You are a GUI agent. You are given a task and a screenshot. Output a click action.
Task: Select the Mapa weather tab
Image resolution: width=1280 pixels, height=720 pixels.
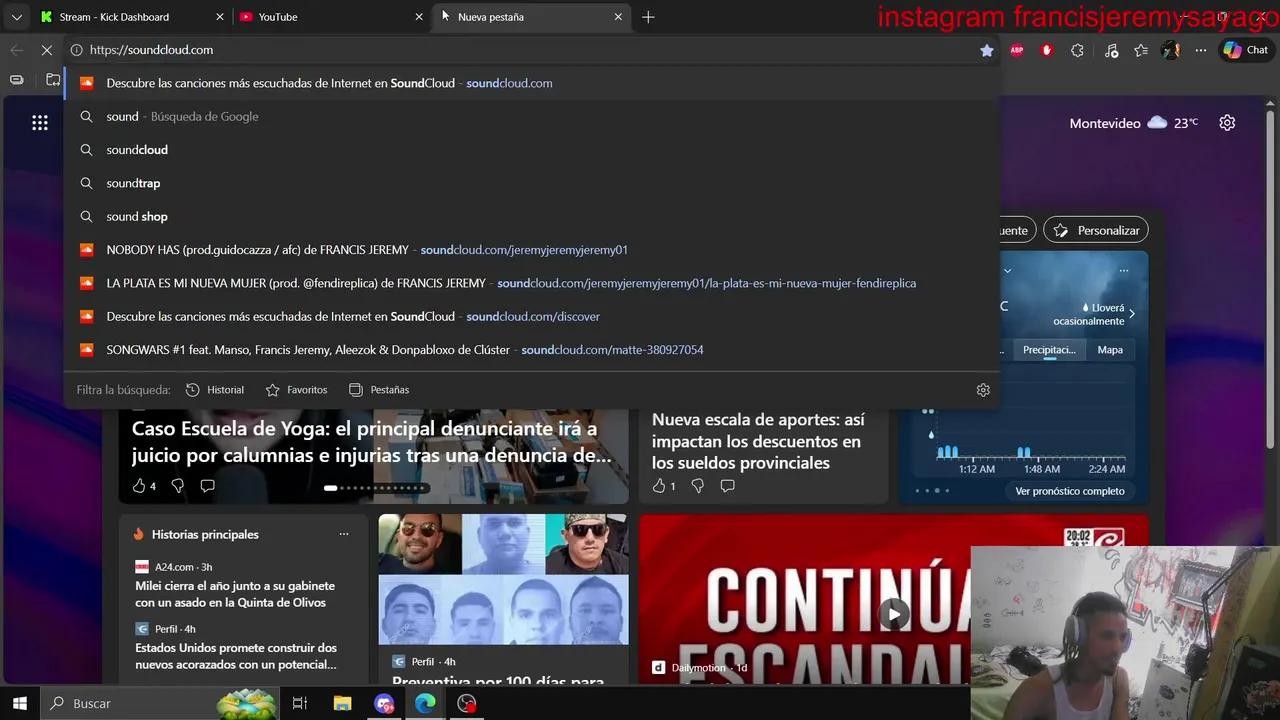[x=1110, y=350]
